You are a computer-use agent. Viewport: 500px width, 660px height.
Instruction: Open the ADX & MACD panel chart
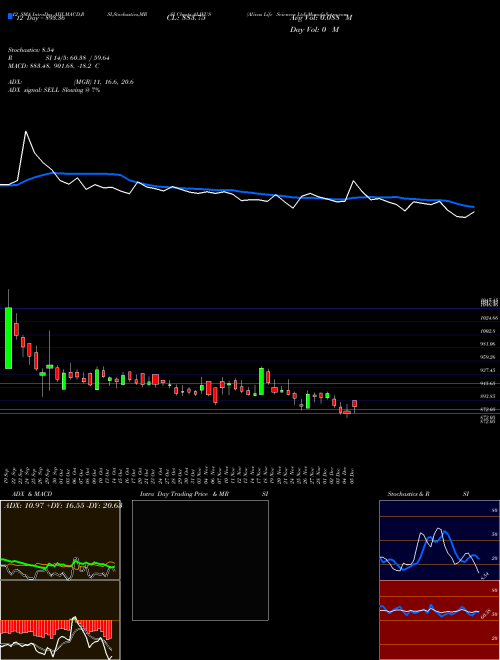coord(60,540)
